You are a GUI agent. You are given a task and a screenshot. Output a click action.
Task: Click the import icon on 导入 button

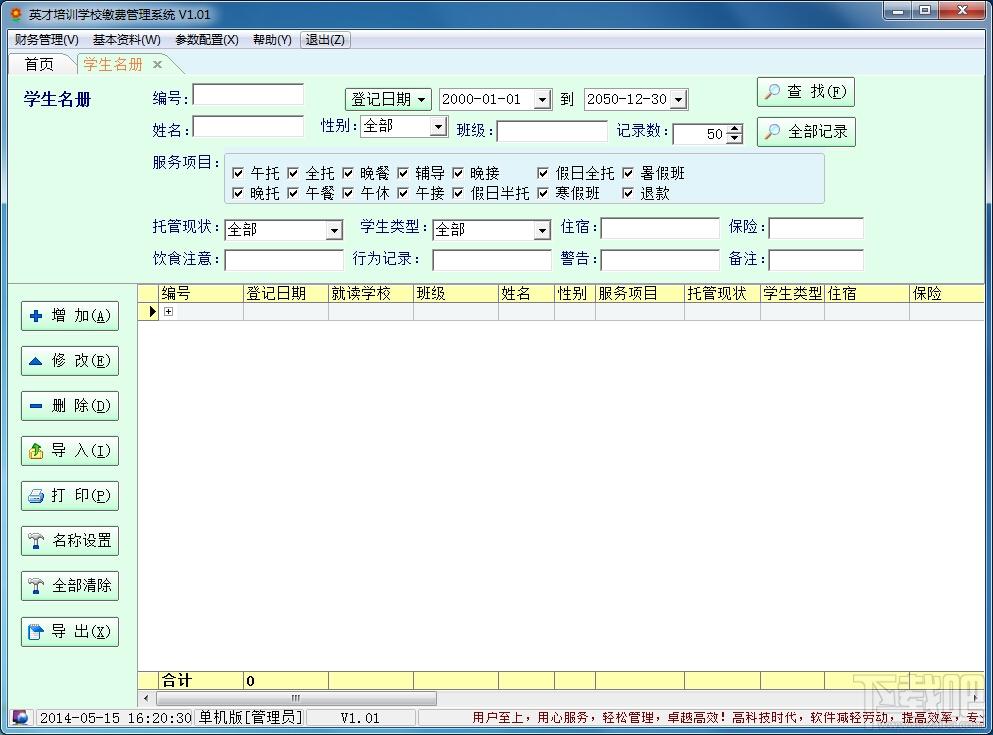pos(37,451)
